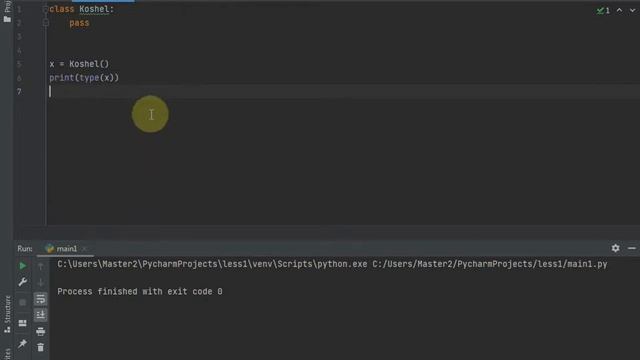Toggle soft-wrap in Run console
Viewport: 640px width, 360px height.
click(40, 299)
